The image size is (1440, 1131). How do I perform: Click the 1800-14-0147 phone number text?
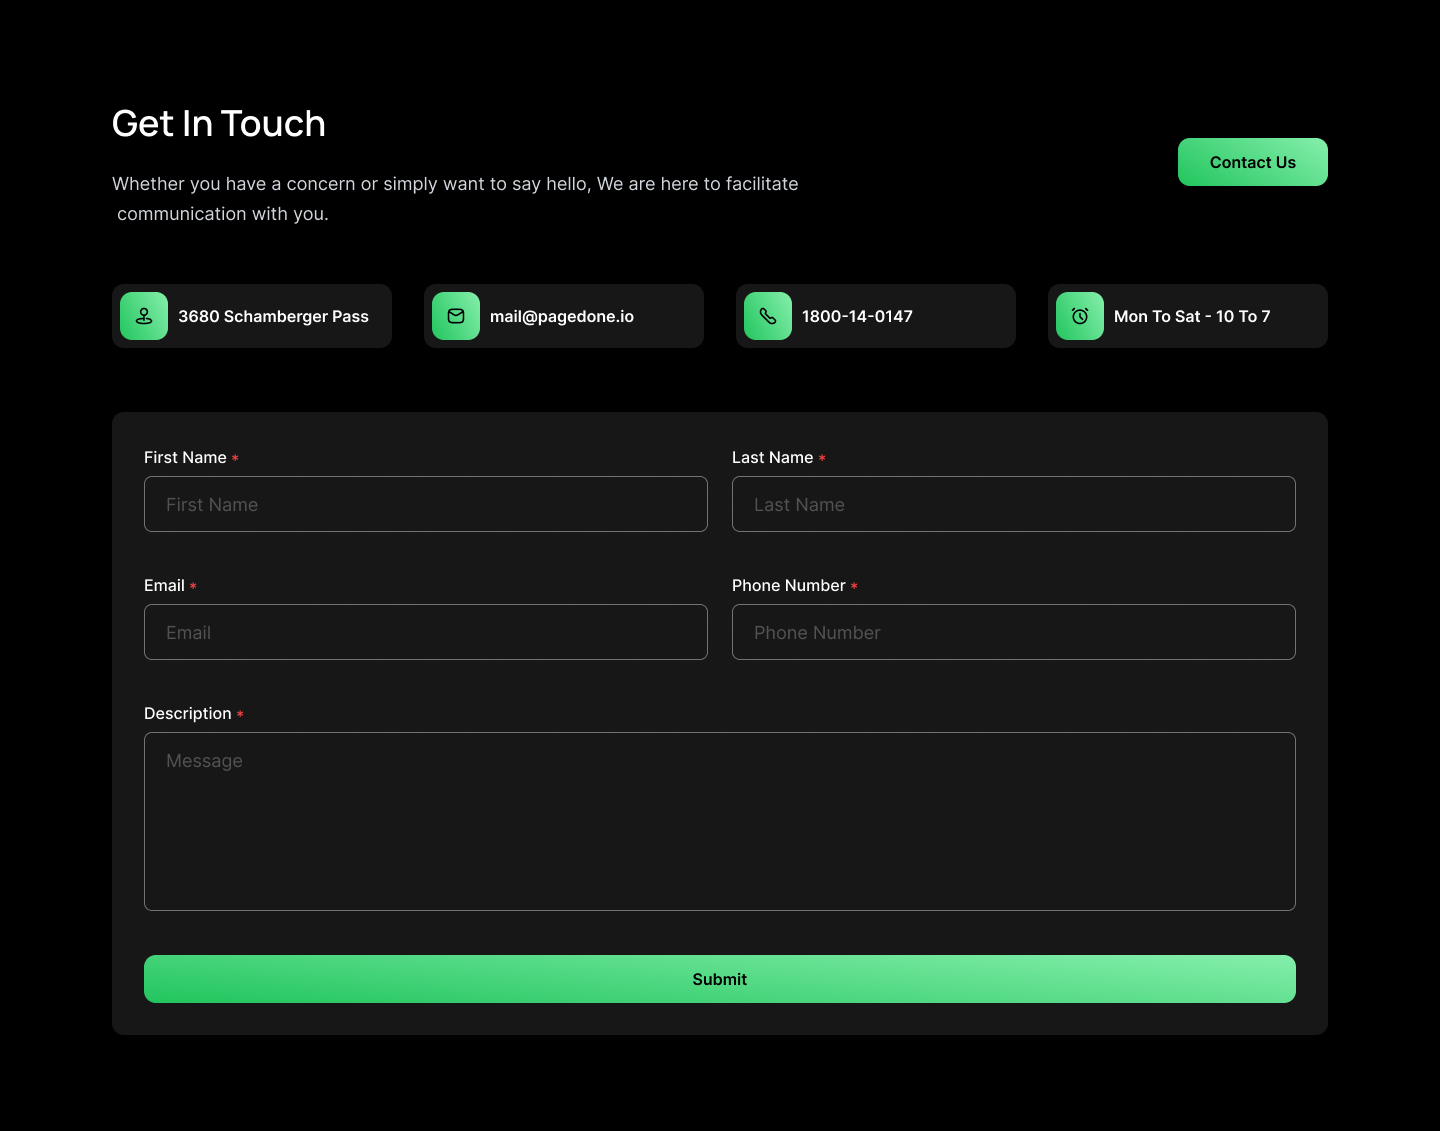[857, 316]
